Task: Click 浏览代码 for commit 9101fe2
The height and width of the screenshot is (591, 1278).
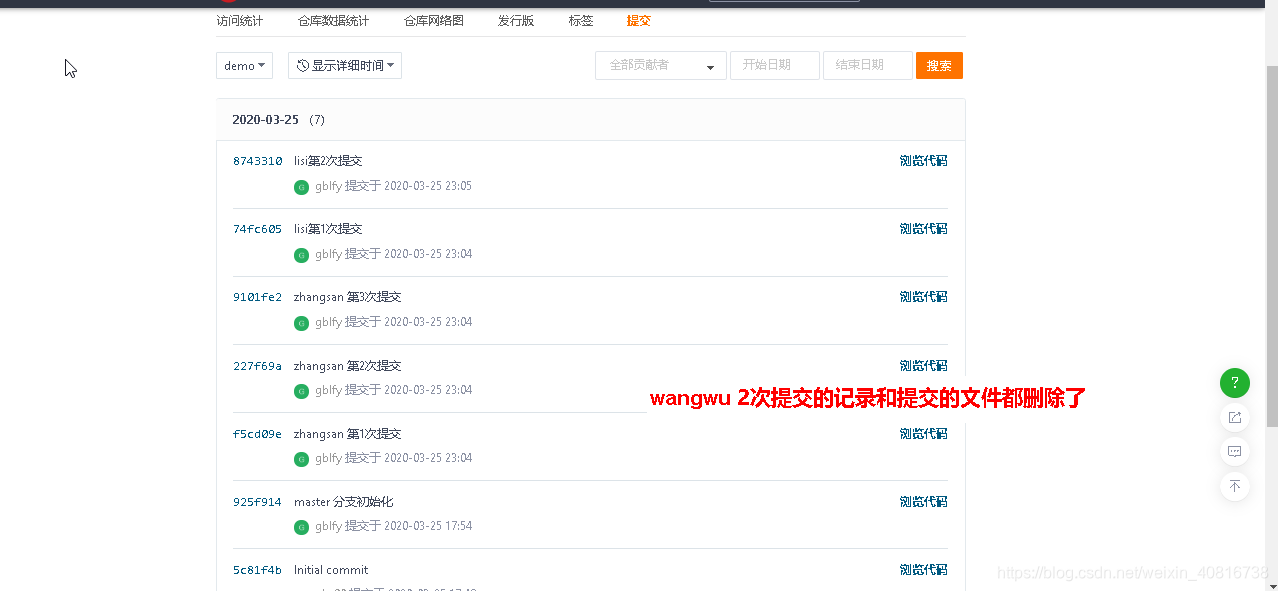Action: [x=923, y=297]
